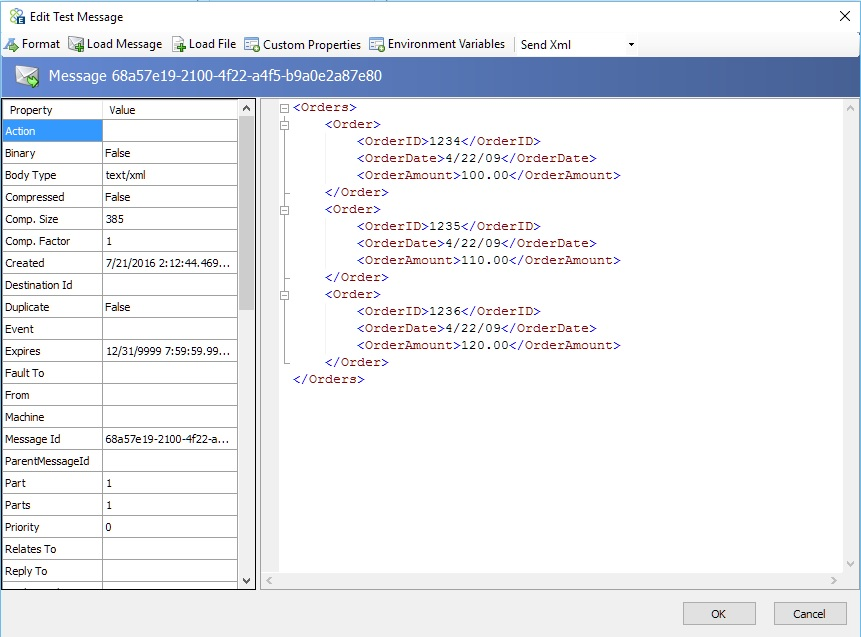Open the Send Xml dropdown
Screen dimensions: 861x637
(x=631, y=44)
